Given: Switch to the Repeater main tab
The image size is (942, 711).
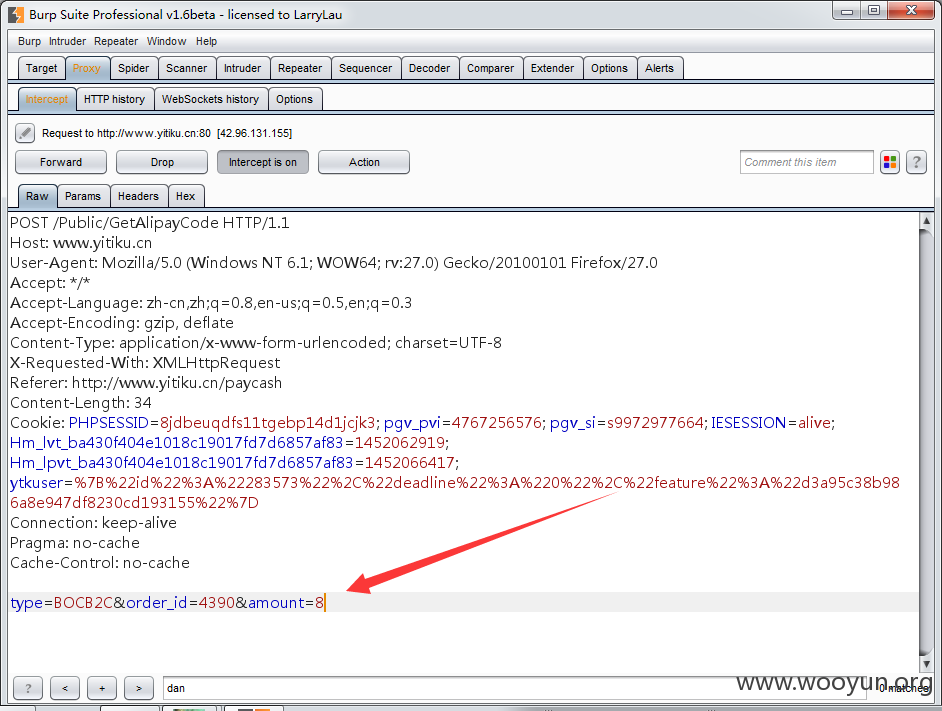Looking at the screenshot, I should [x=300, y=69].
